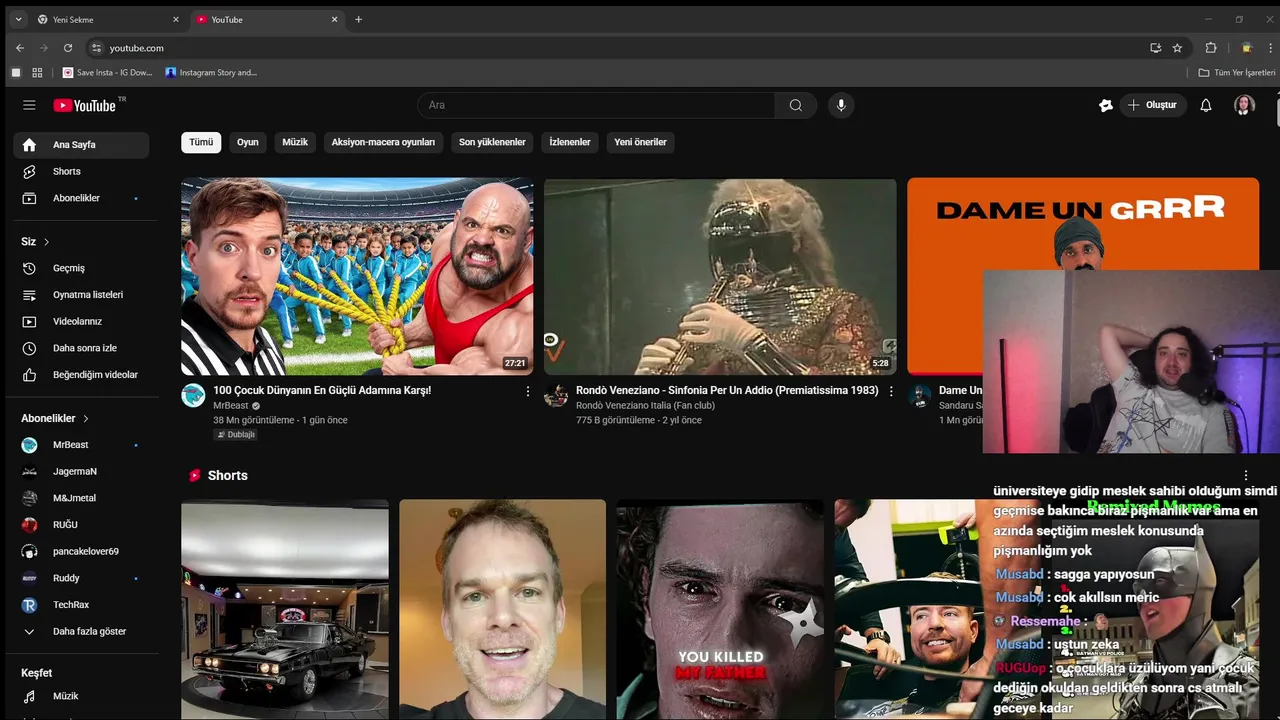Open Instagram Story bookmark

[x=211, y=73]
